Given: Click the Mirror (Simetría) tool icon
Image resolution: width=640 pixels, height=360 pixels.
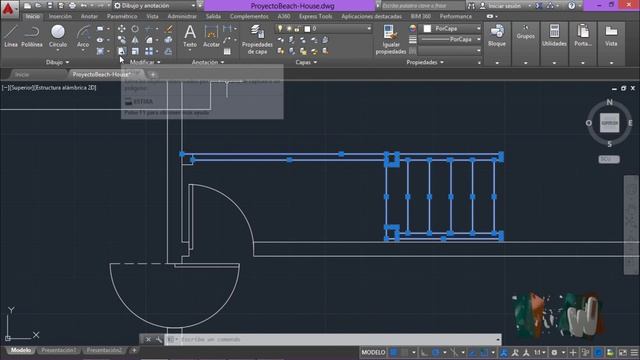Looking at the screenshot, I should point(135,40).
